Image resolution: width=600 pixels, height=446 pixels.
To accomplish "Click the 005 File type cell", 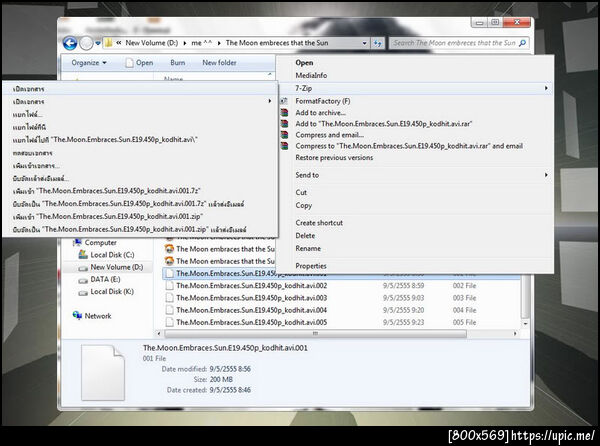I will pyautogui.click(x=464, y=322).
